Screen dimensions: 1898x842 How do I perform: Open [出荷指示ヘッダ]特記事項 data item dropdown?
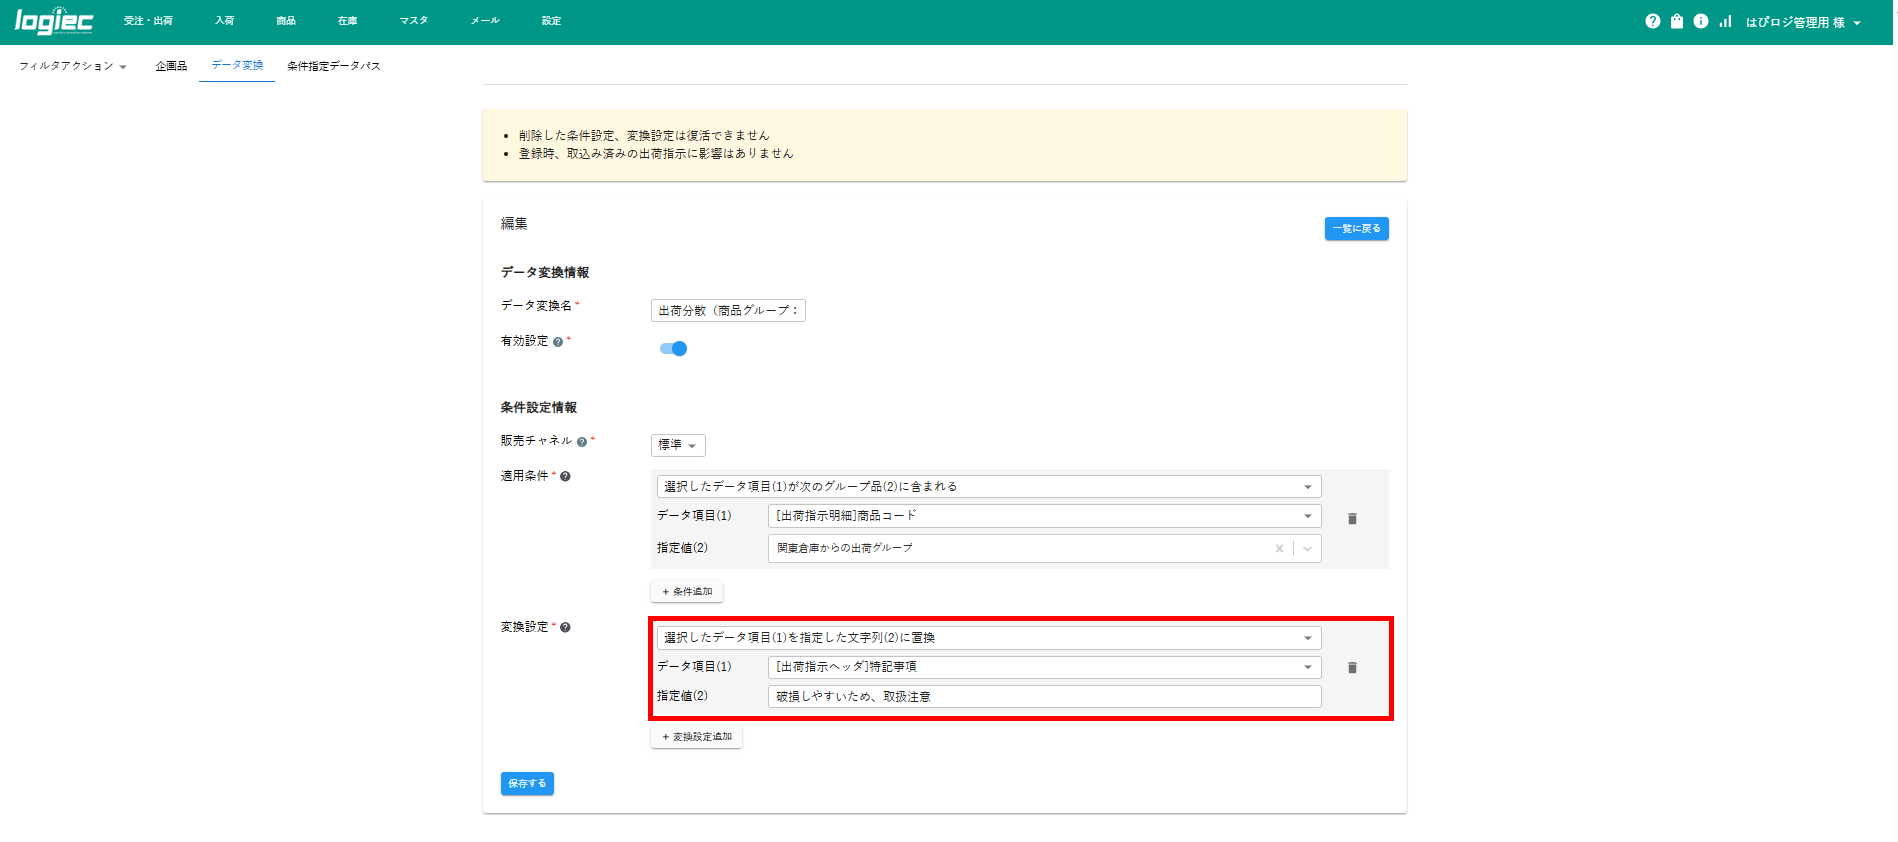pos(1044,667)
